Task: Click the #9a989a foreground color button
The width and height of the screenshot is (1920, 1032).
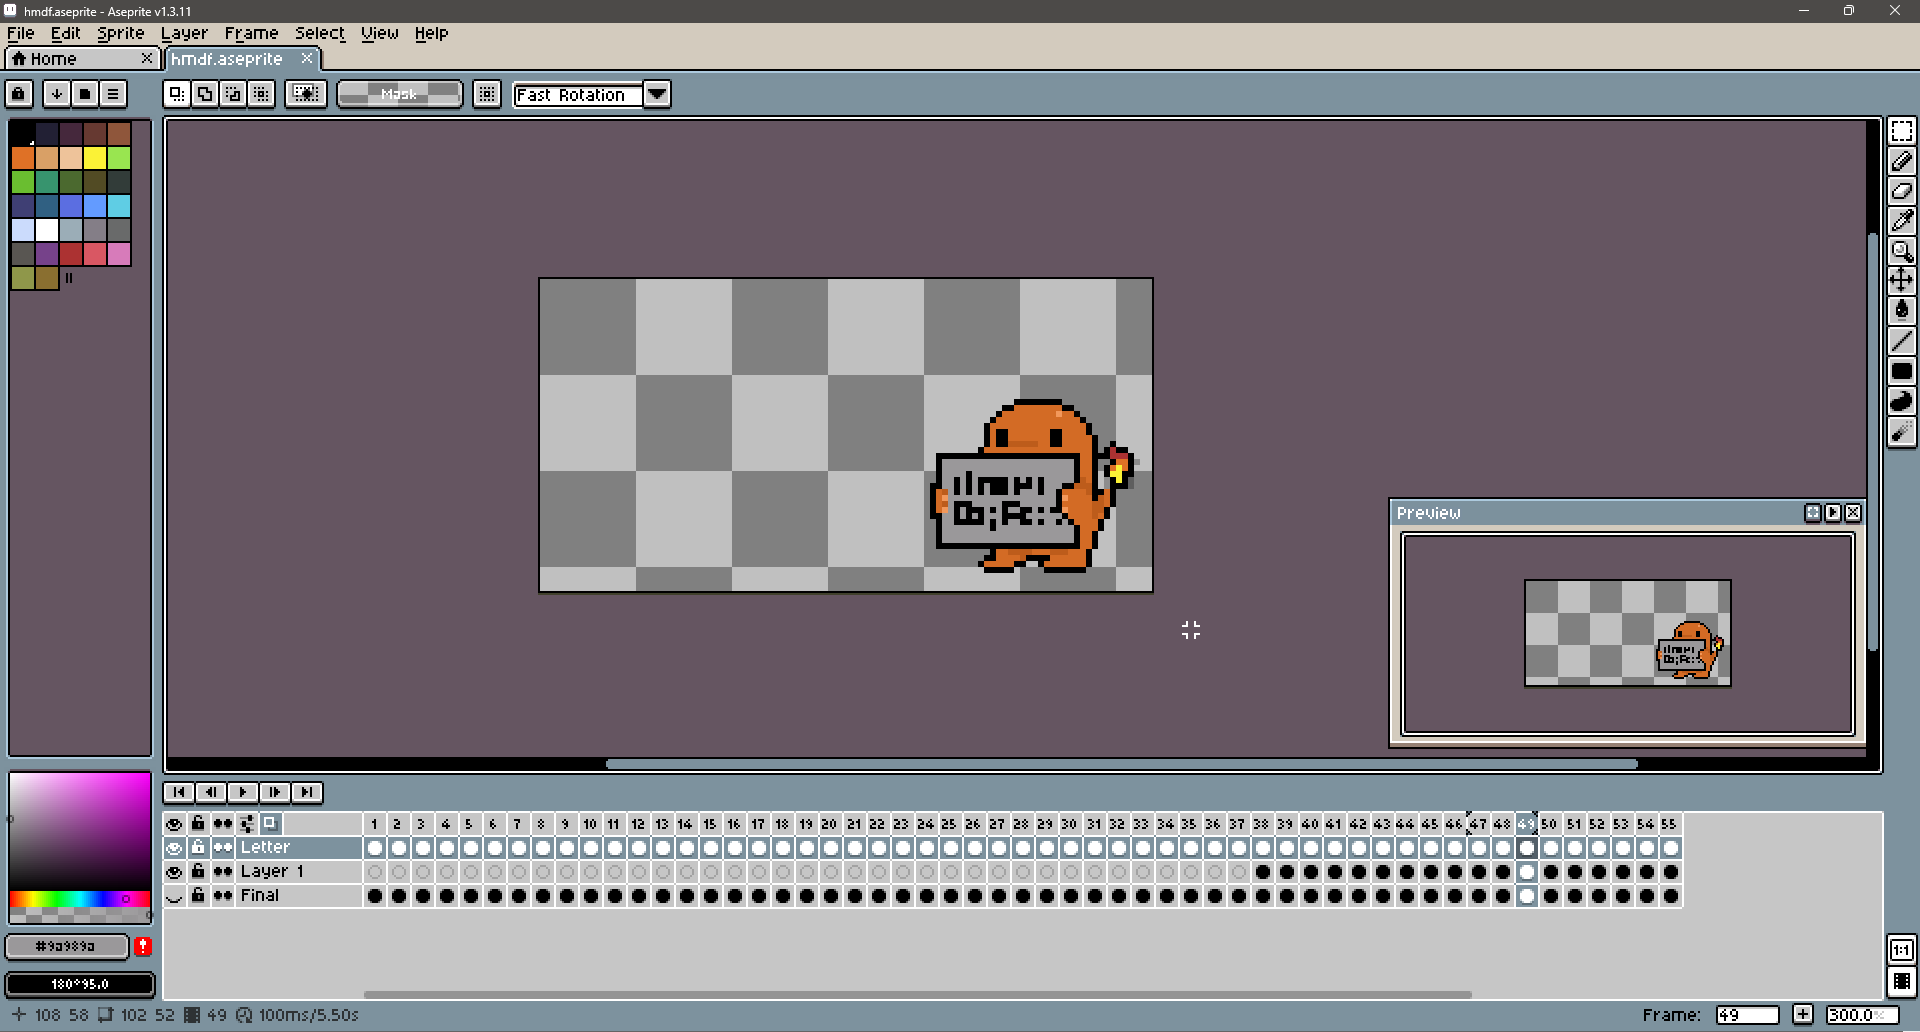Action: (67, 946)
